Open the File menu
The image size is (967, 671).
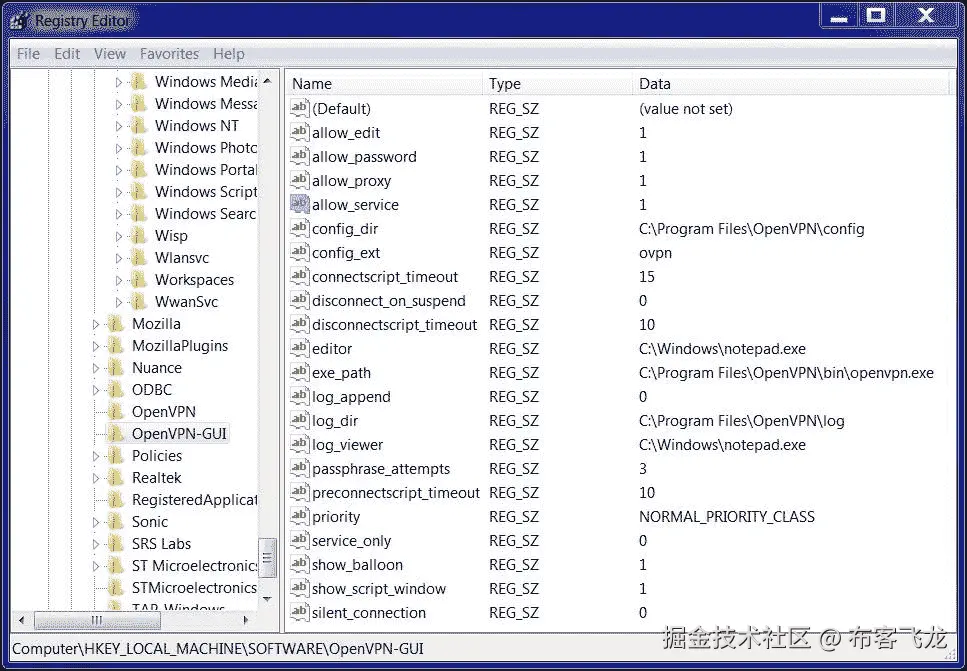pos(28,54)
